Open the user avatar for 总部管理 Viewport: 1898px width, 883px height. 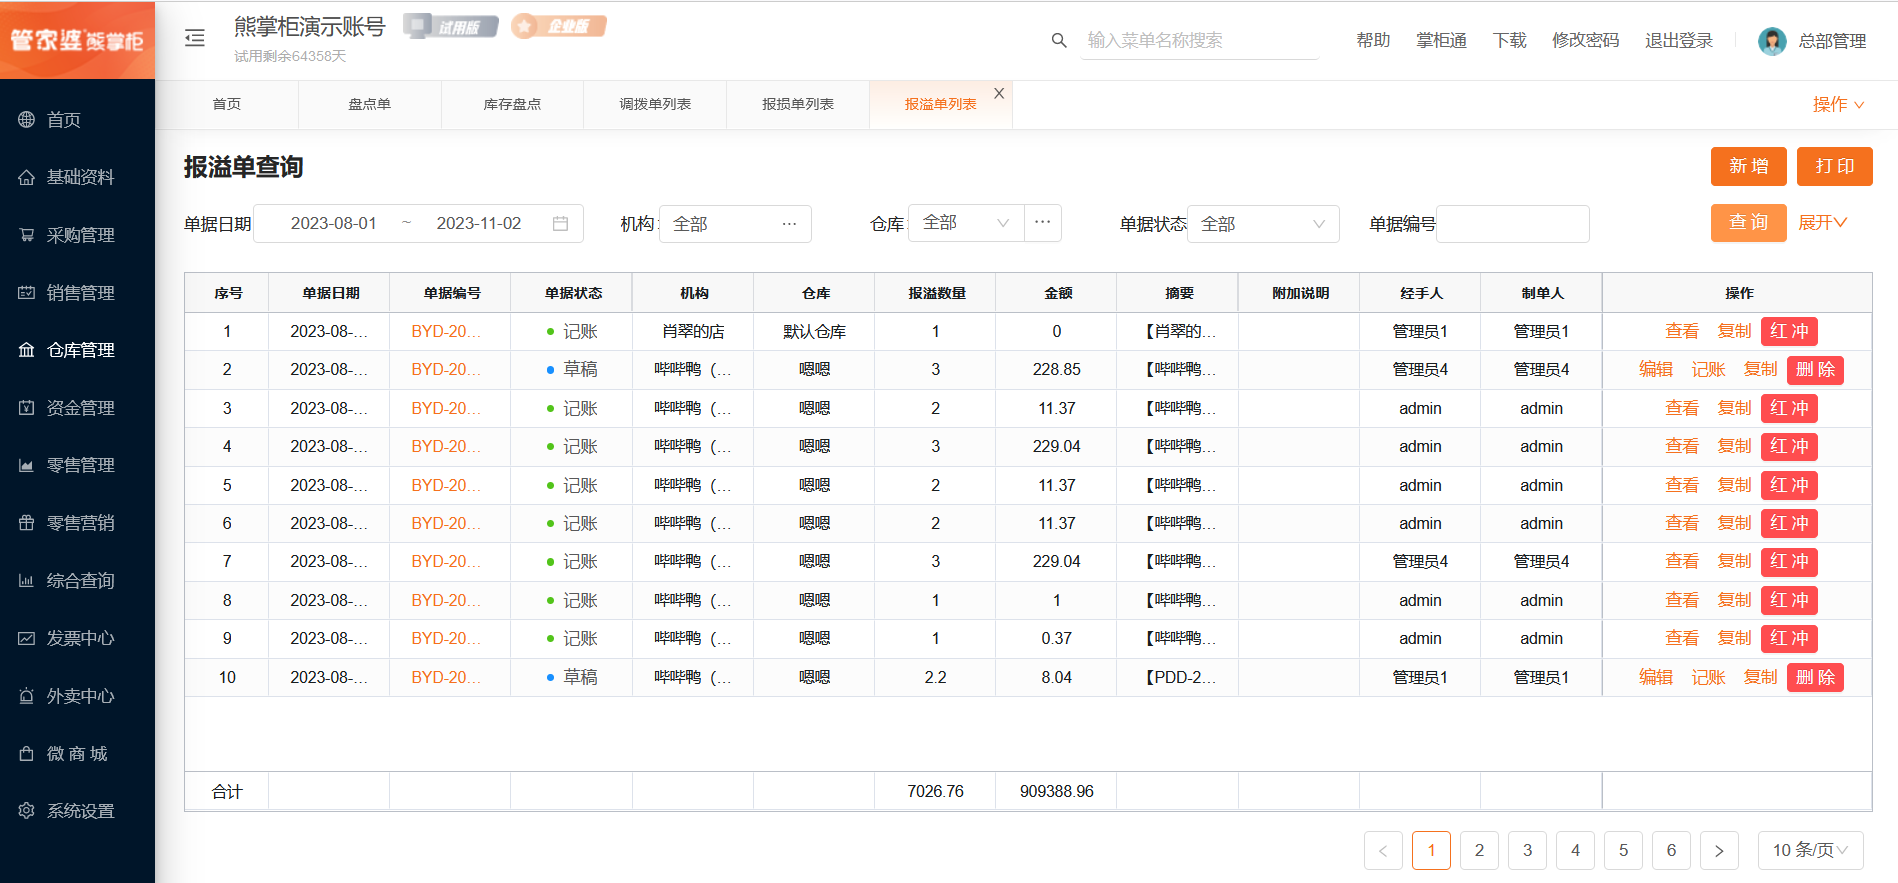1772,41
